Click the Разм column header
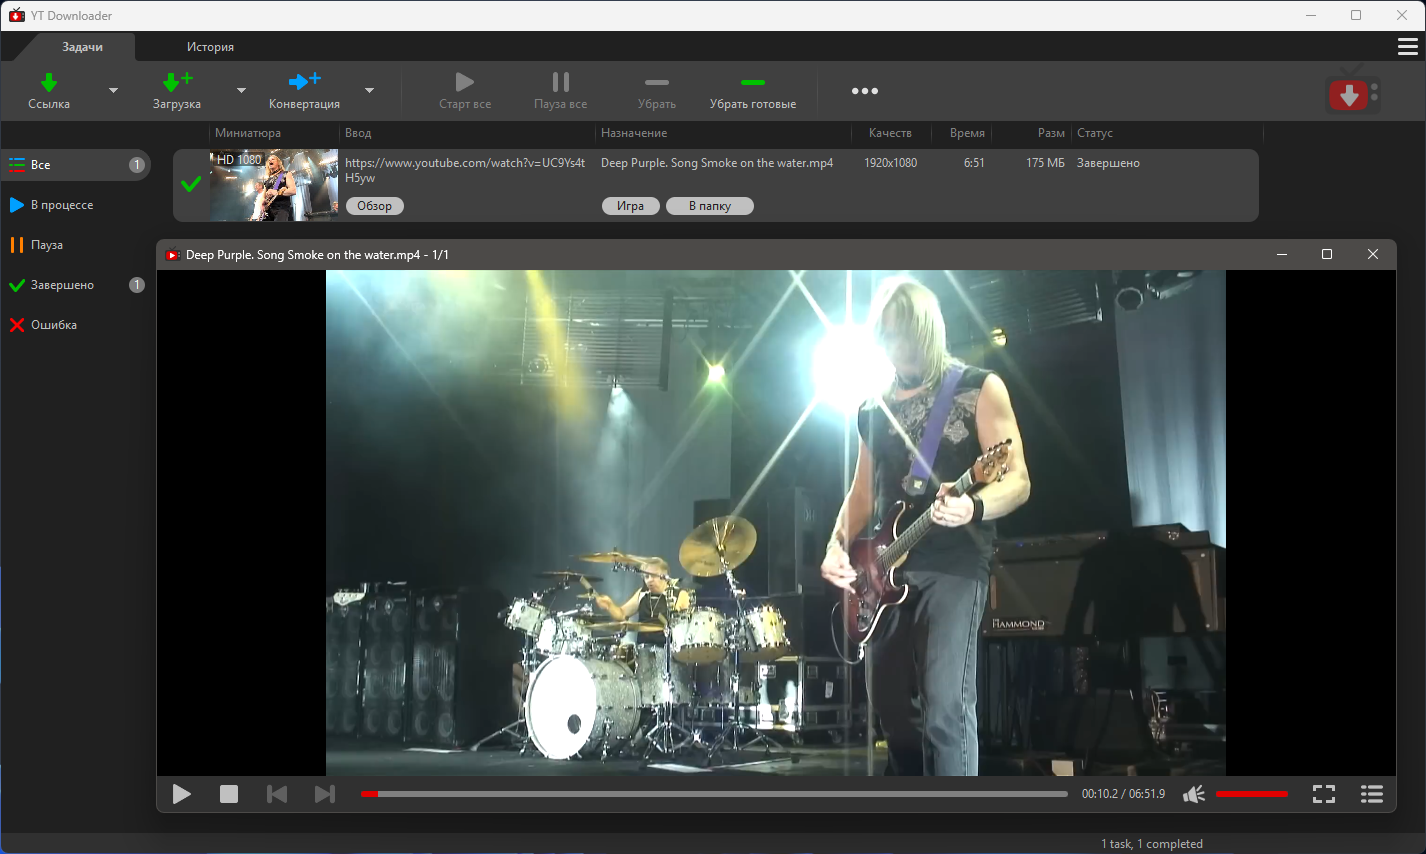This screenshot has height=854, width=1426. (x=1051, y=133)
